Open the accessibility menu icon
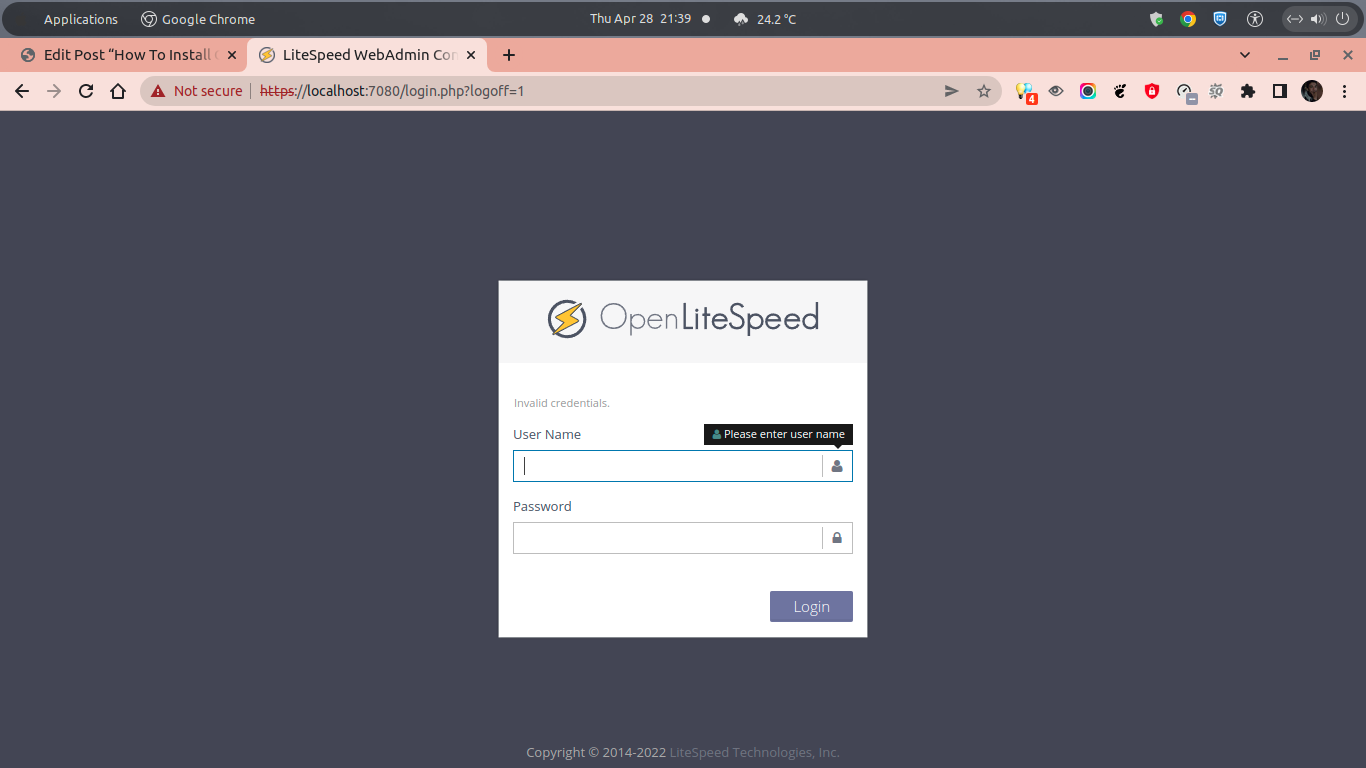This screenshot has width=1366, height=768. (x=1255, y=19)
